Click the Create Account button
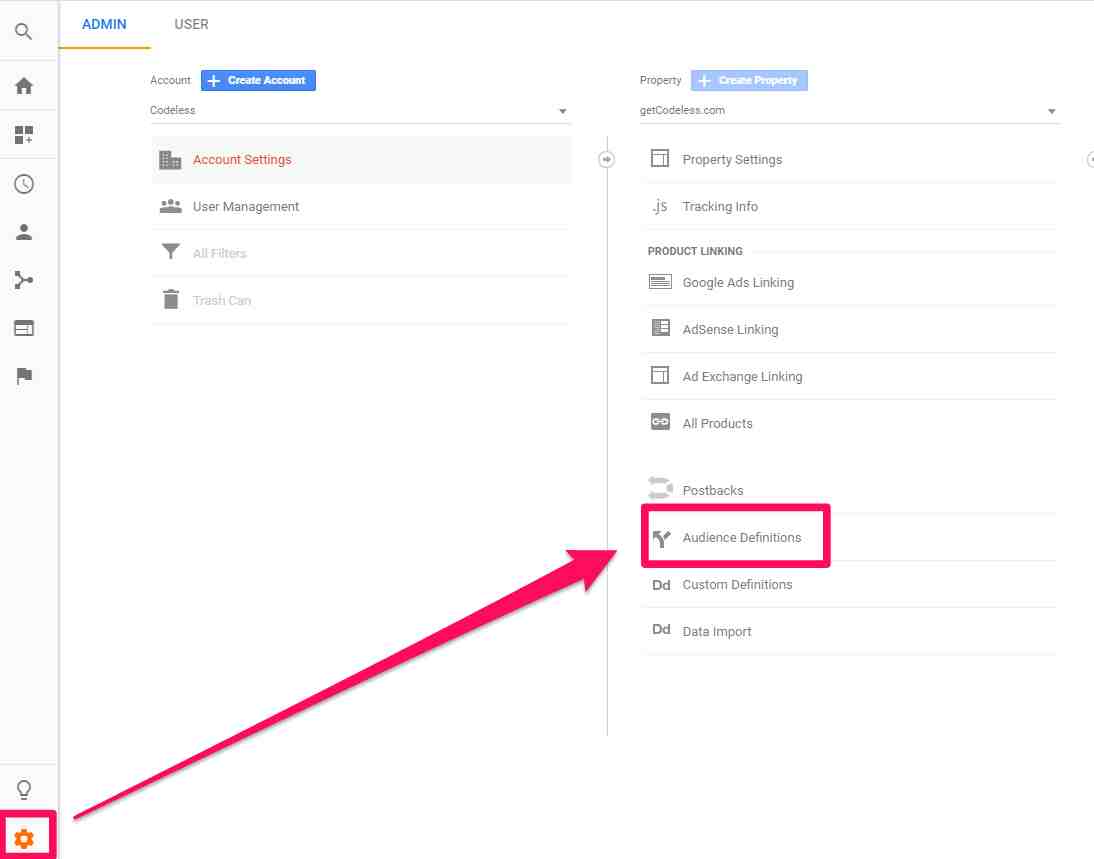This screenshot has width=1094, height=859. click(258, 80)
